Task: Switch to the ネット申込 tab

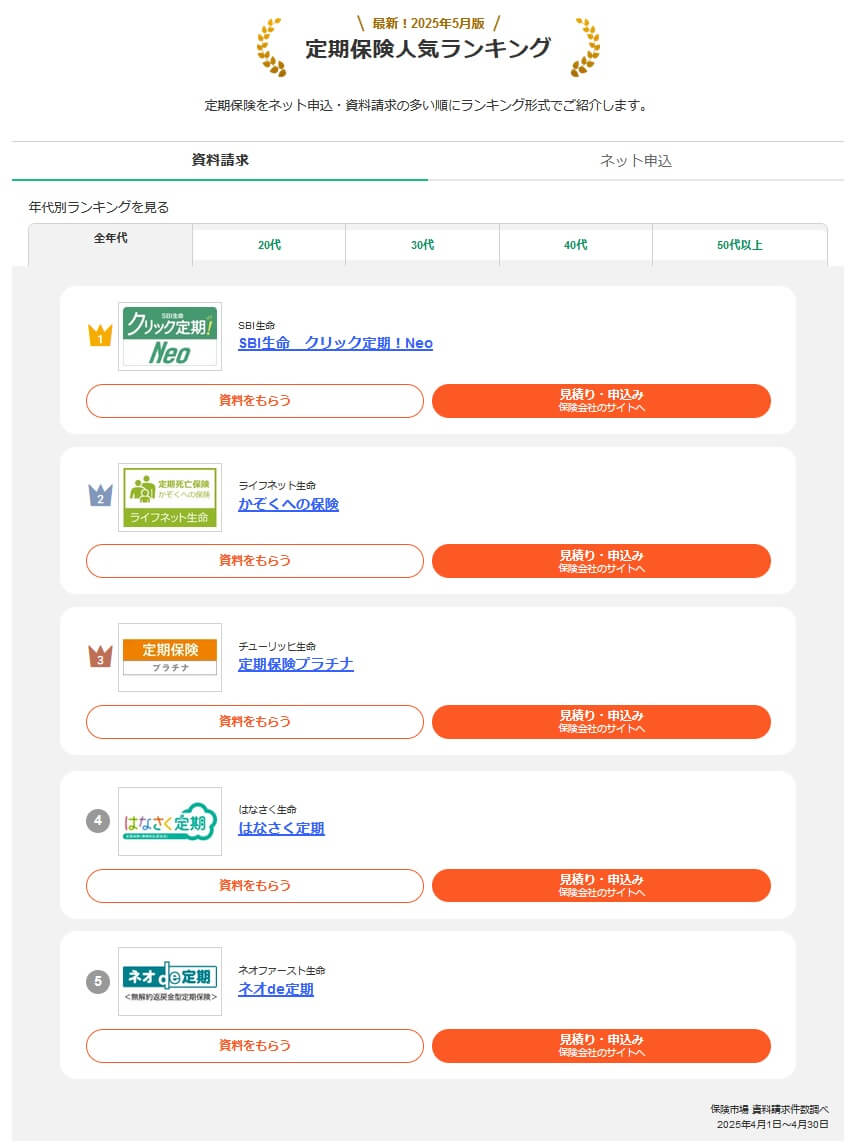Action: tap(636, 161)
